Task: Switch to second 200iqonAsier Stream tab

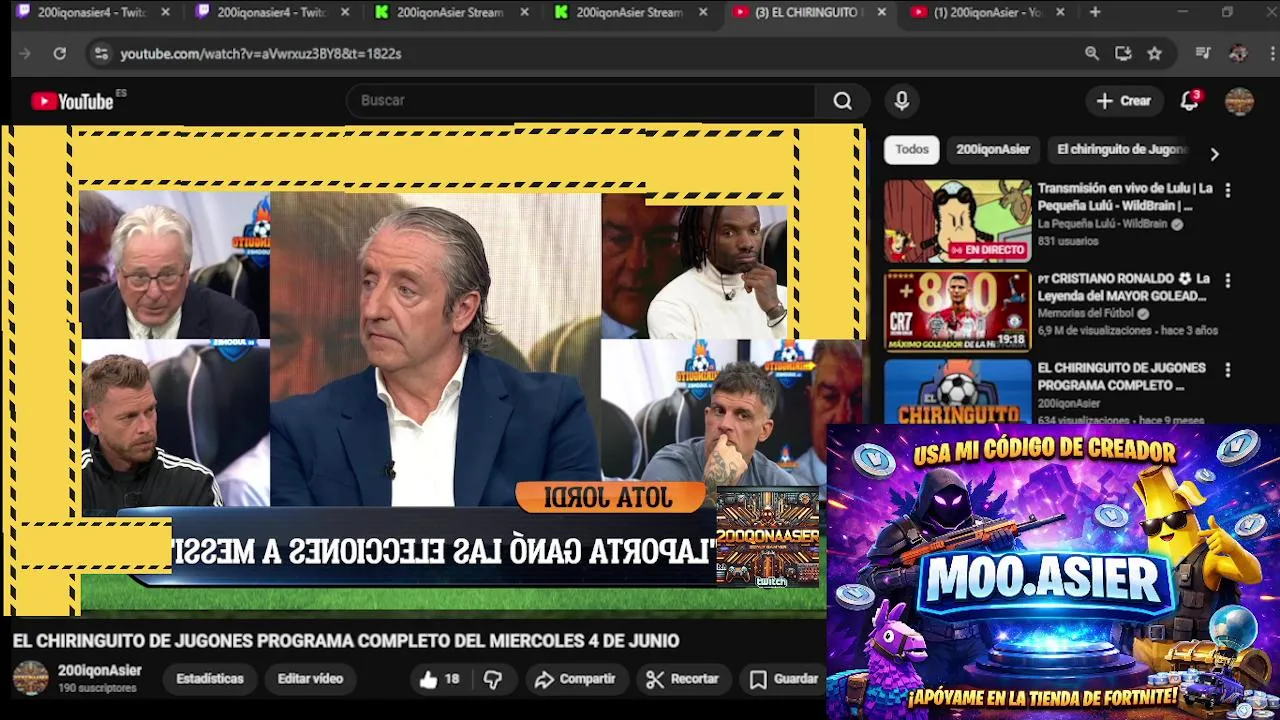Action: (630, 12)
